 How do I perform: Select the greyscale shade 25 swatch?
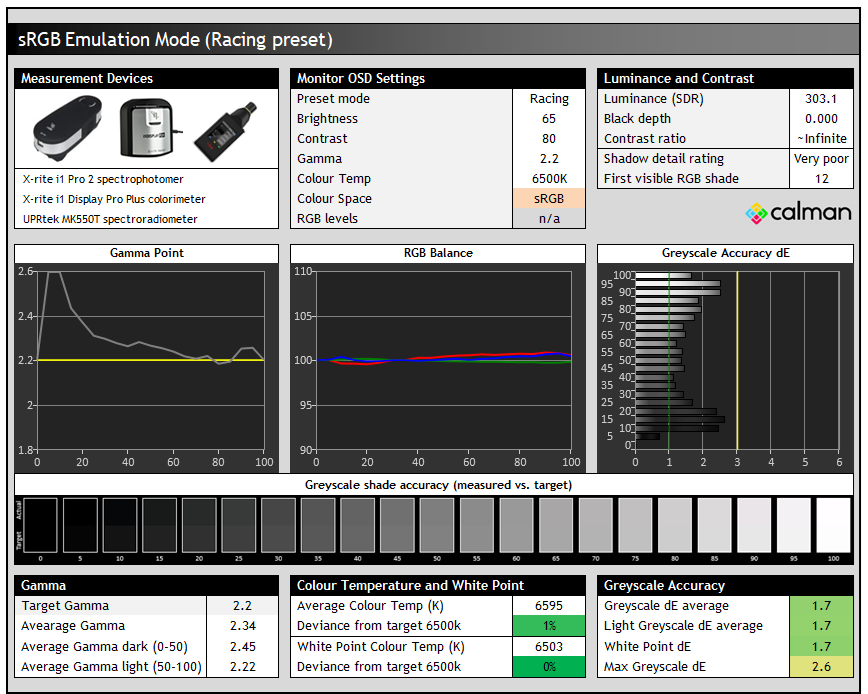click(238, 526)
